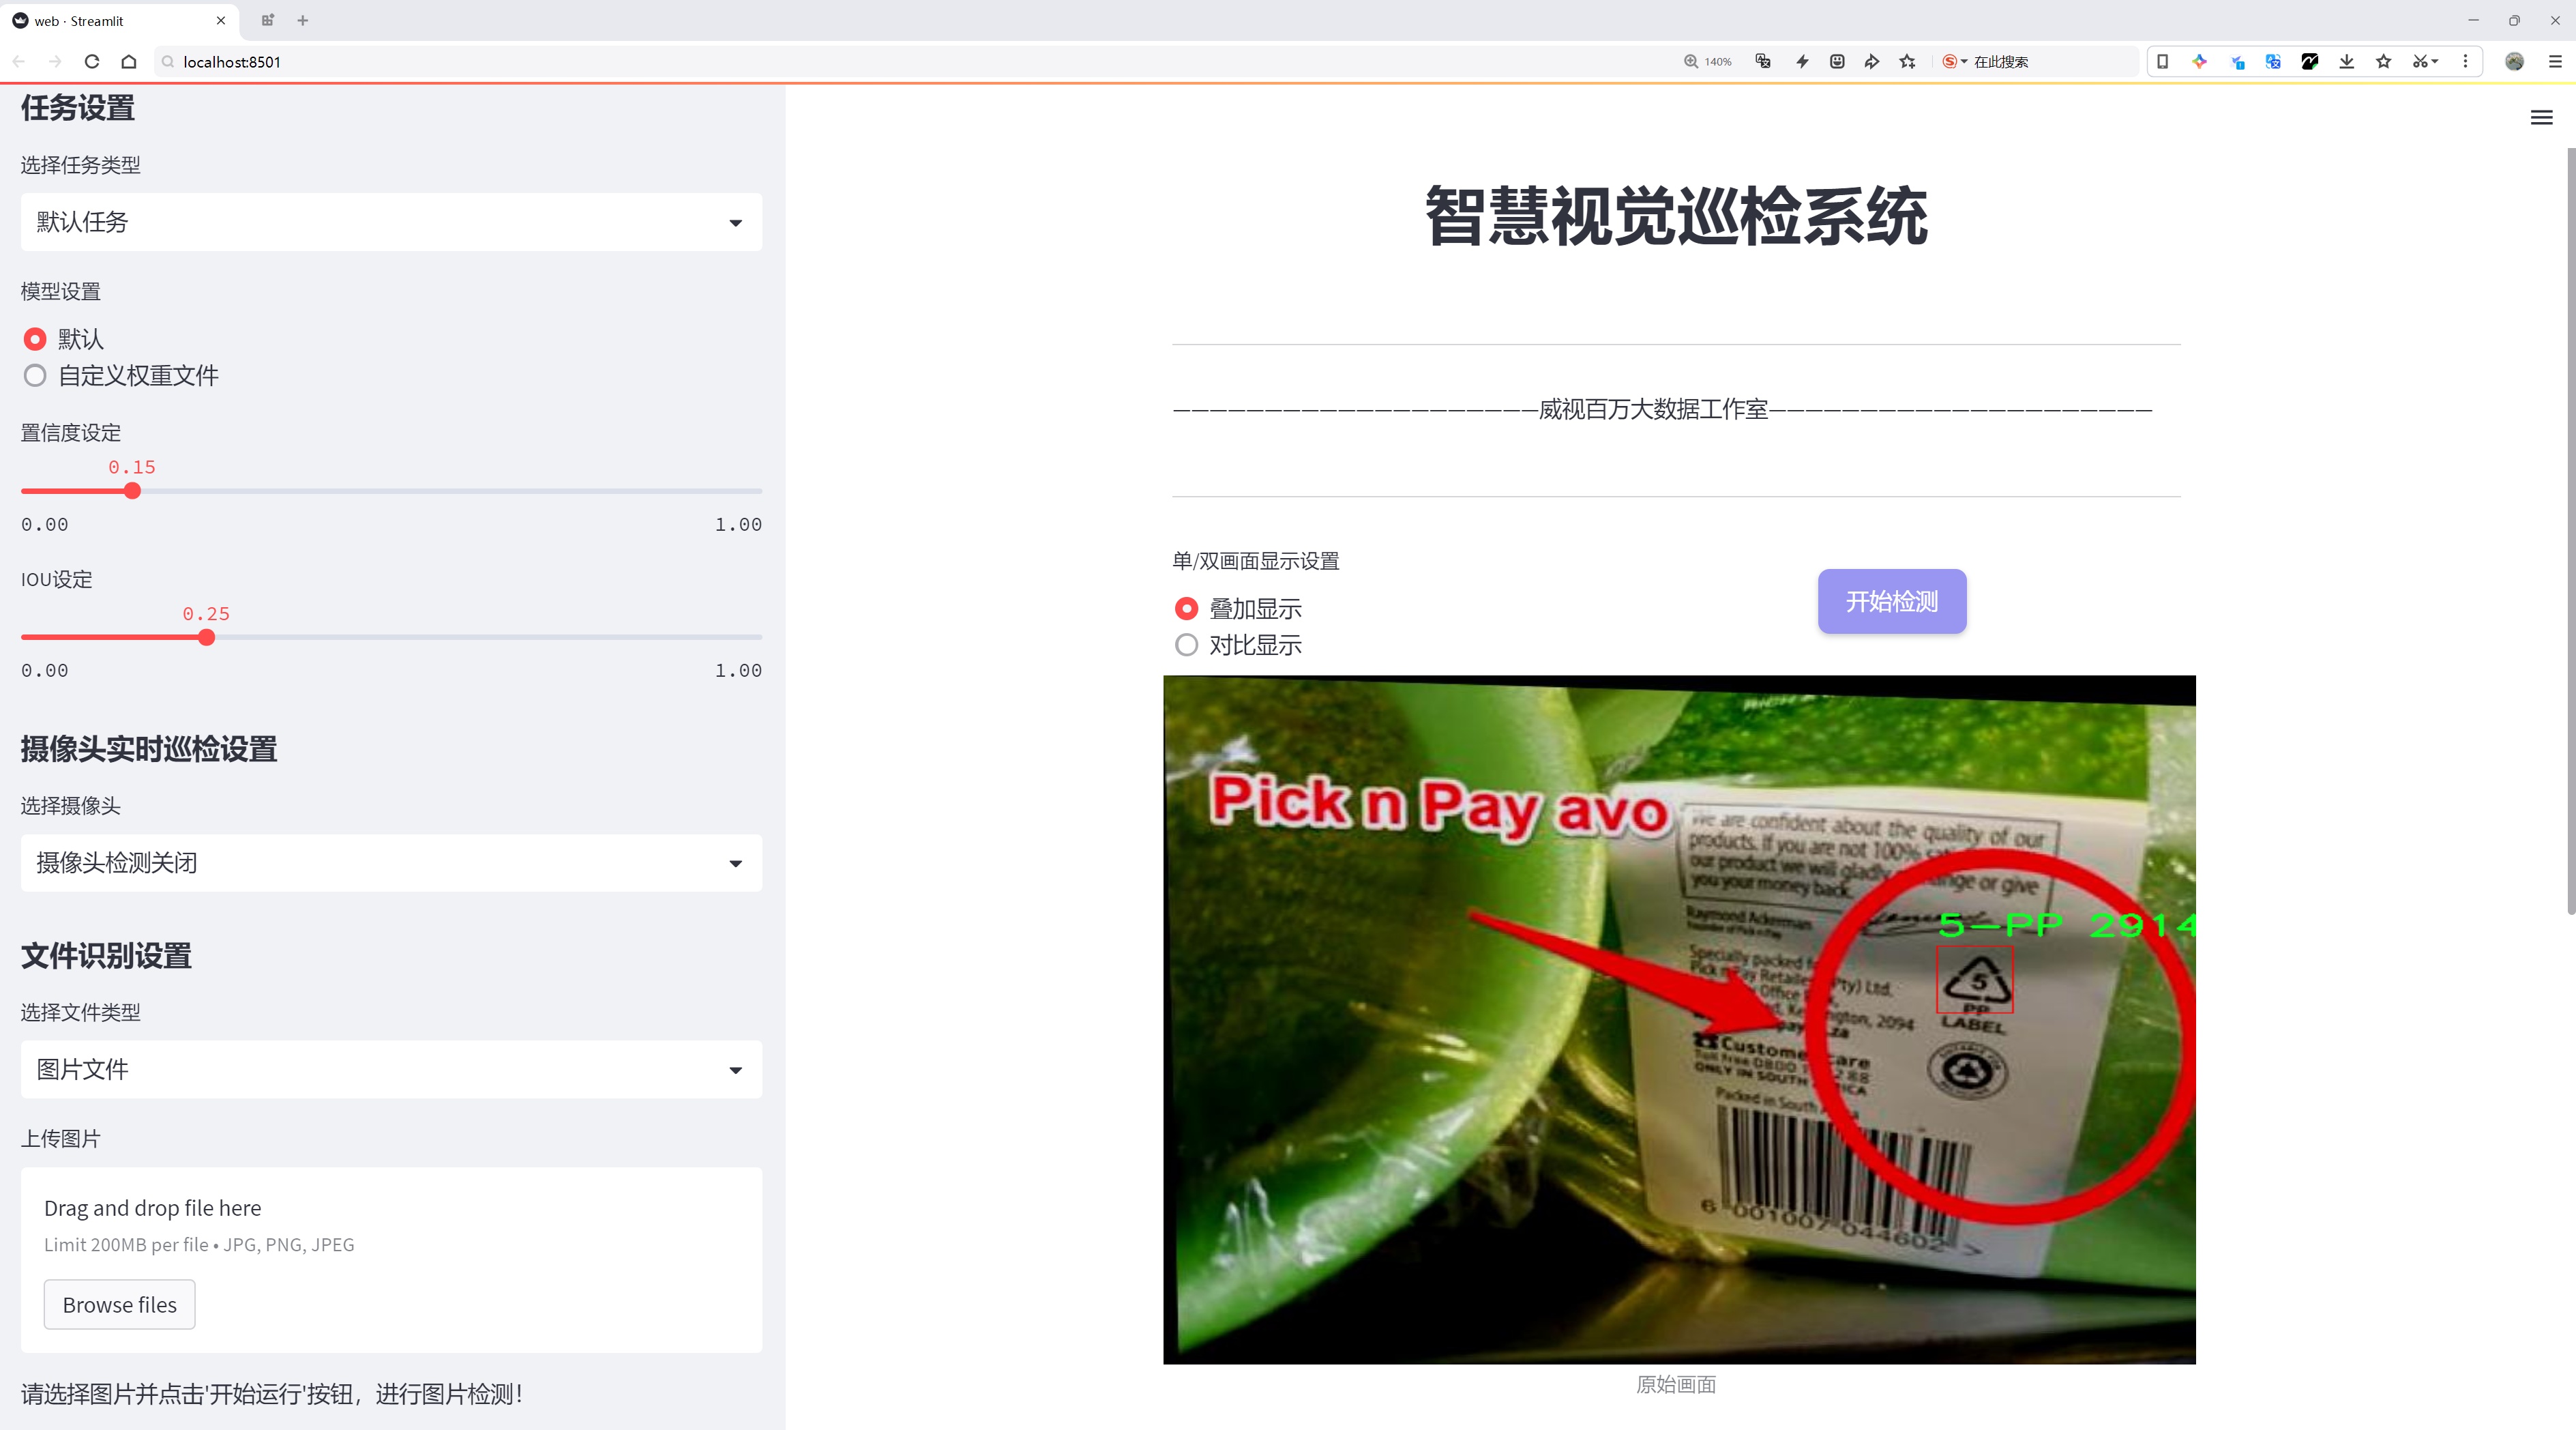Click the smiley face icon in address bar
The height and width of the screenshot is (1430, 2576).
(1837, 61)
